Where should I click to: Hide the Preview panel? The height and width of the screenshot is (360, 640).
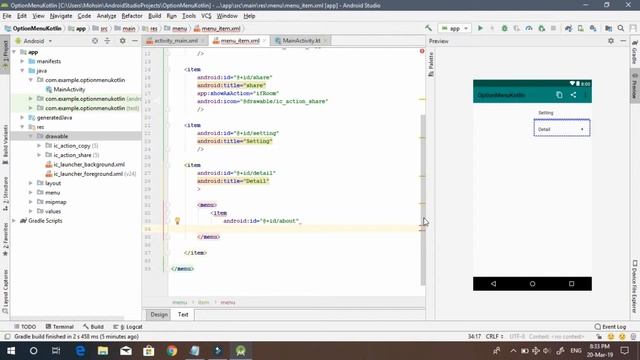coord(623,41)
